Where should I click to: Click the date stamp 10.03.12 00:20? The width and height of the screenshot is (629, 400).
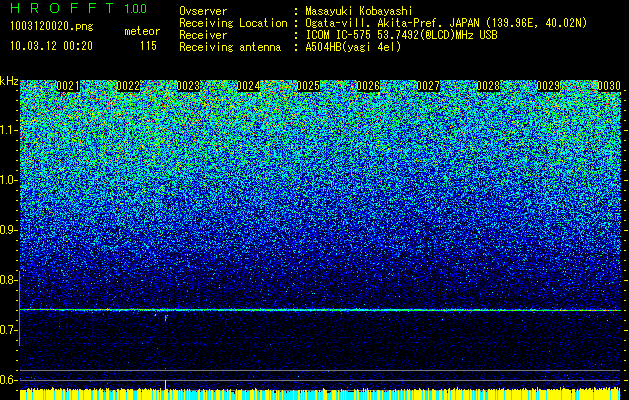pyautogui.click(x=51, y=46)
